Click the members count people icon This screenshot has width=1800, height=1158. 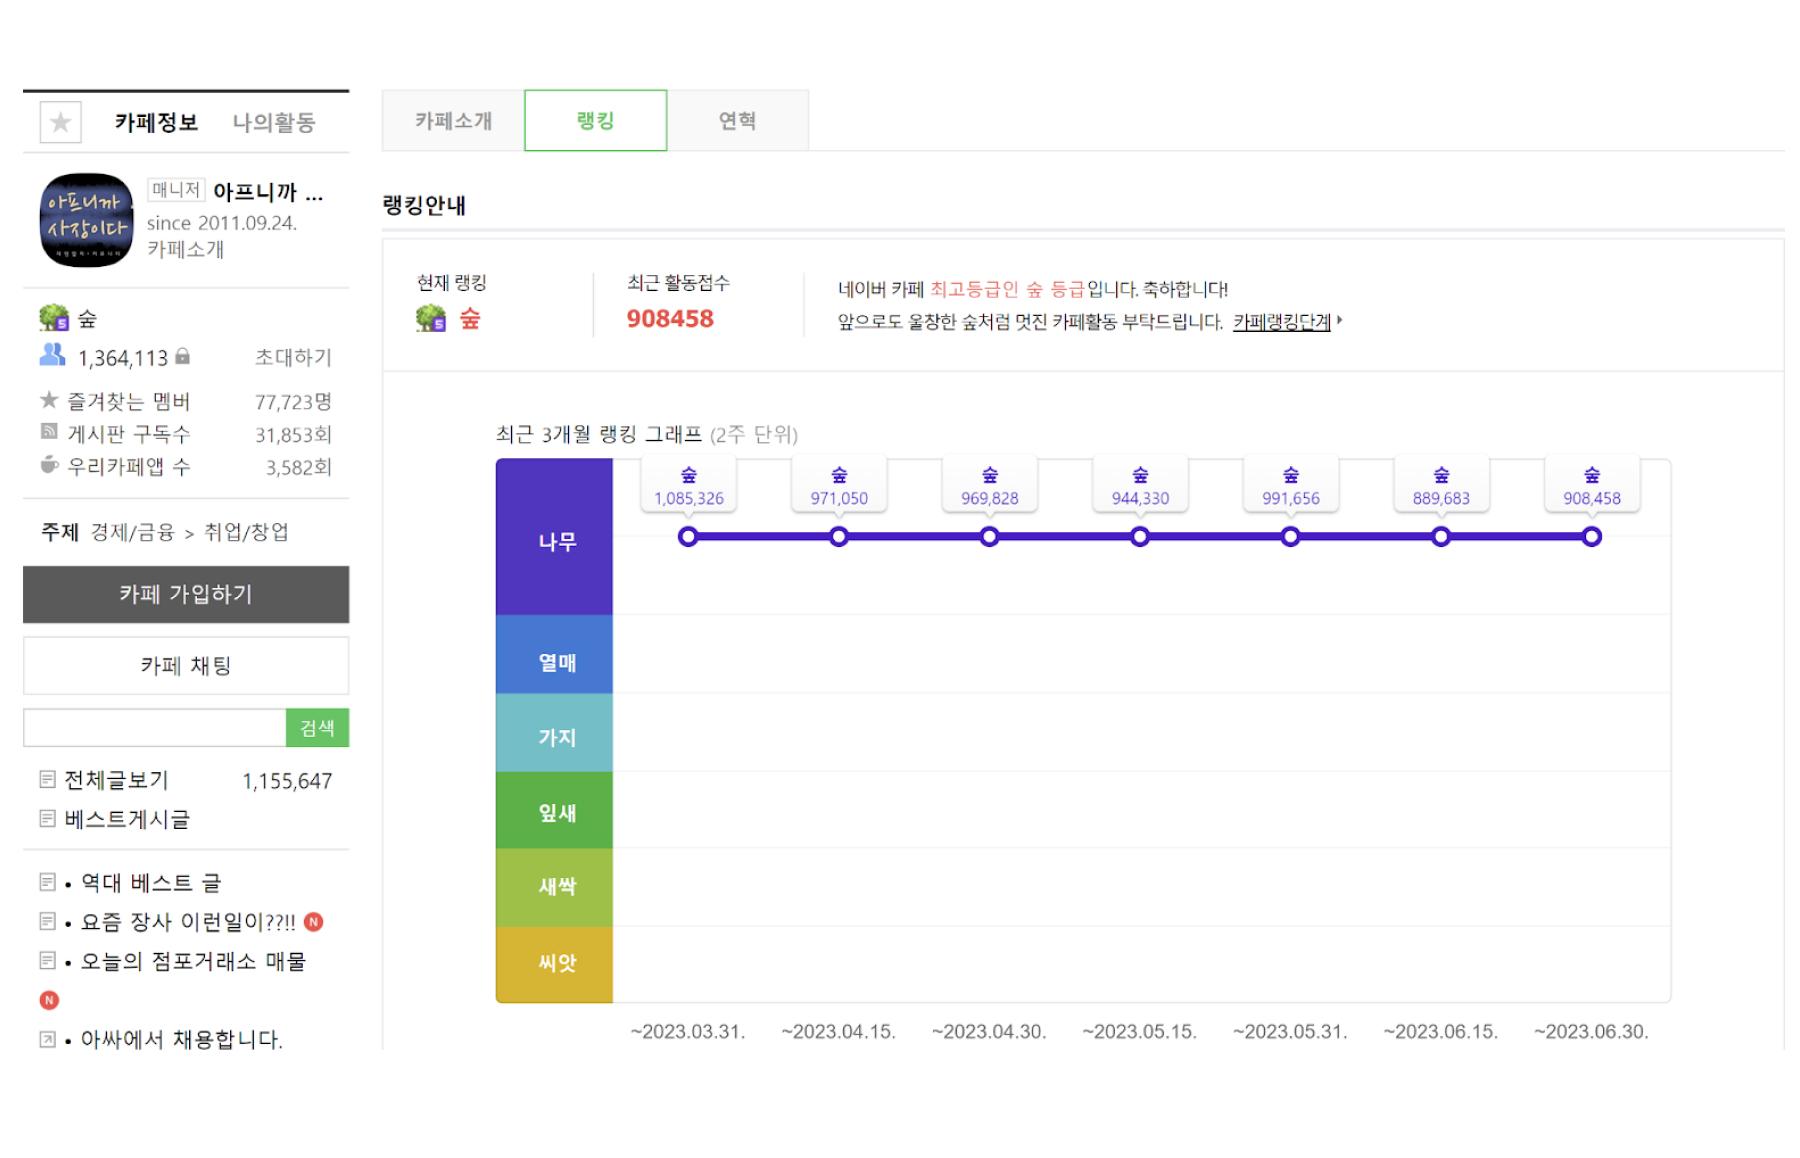tap(52, 356)
